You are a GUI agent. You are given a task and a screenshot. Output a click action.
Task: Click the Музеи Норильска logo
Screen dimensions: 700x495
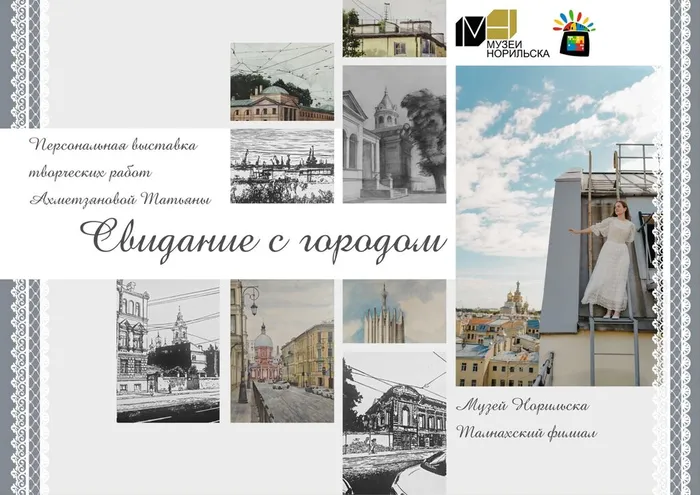point(502,34)
